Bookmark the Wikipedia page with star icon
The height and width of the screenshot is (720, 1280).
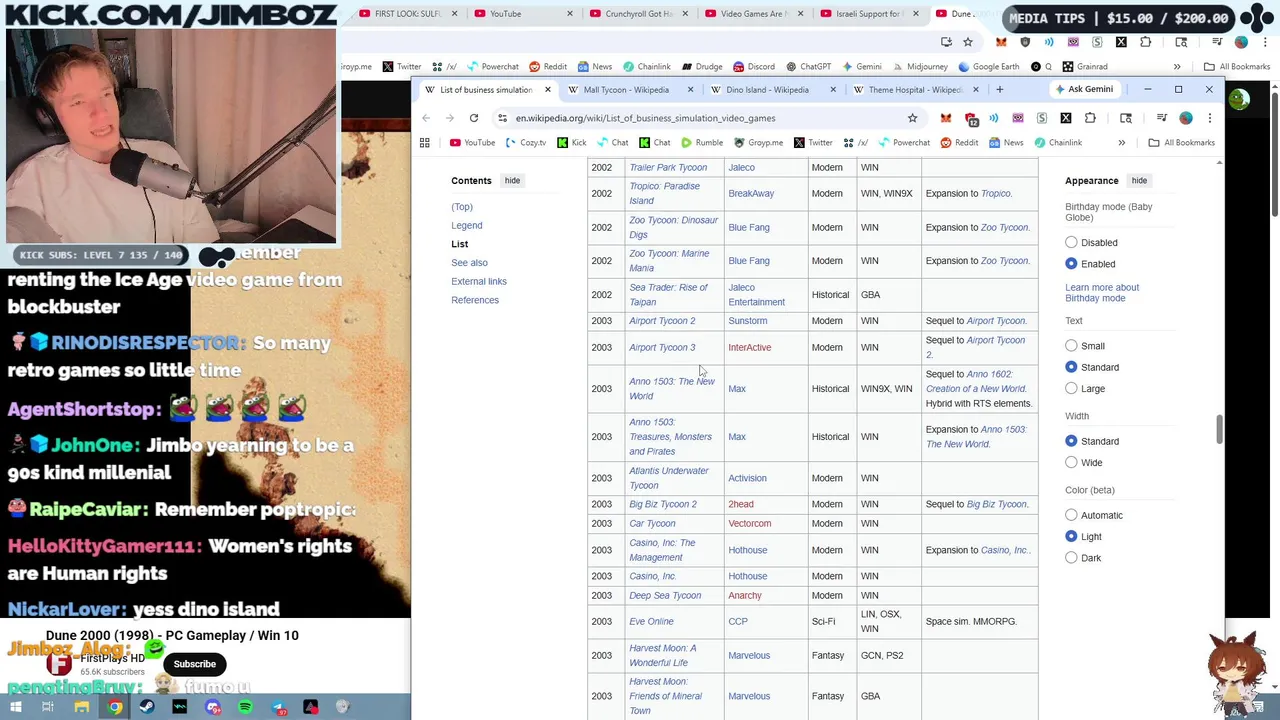point(912,118)
